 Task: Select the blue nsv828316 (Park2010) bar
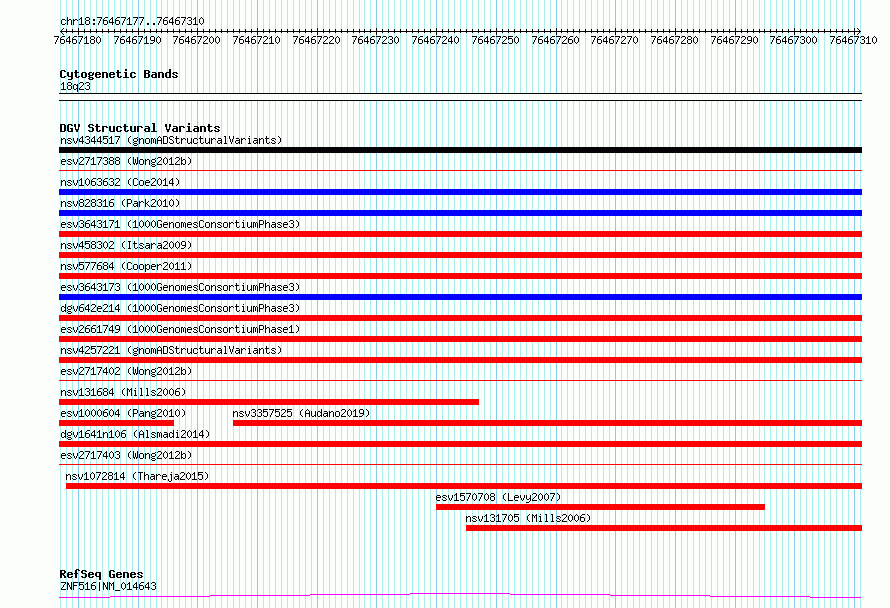[x=460, y=213]
